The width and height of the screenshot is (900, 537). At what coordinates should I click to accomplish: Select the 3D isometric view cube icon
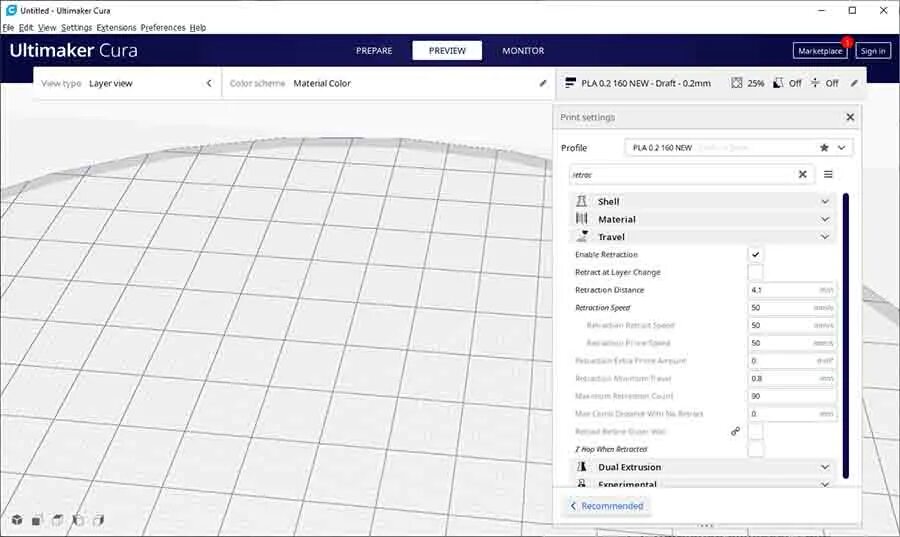(x=17, y=520)
